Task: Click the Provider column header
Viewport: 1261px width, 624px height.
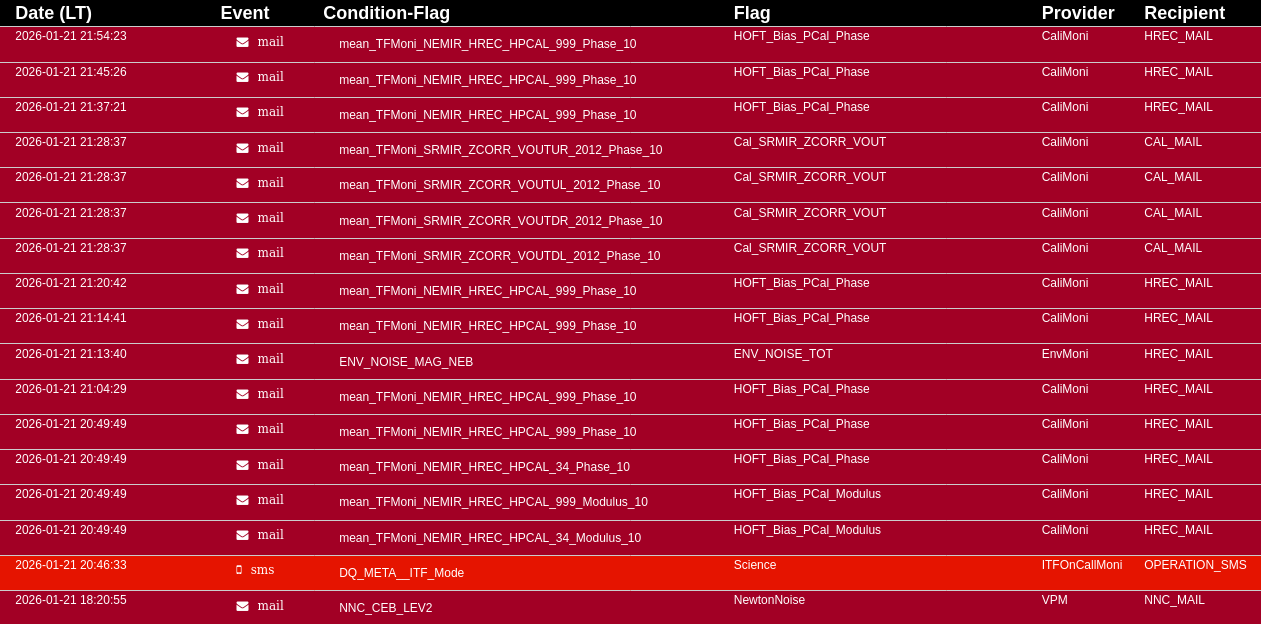Action: coord(1077,13)
